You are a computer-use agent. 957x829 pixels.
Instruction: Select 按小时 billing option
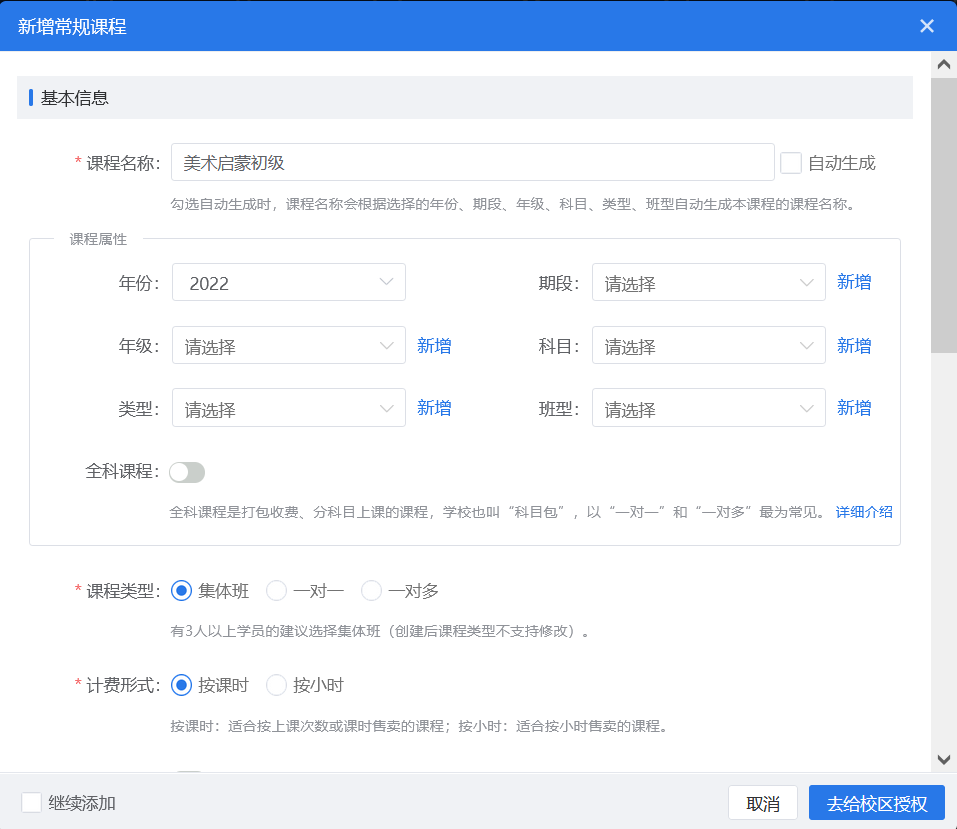276,685
